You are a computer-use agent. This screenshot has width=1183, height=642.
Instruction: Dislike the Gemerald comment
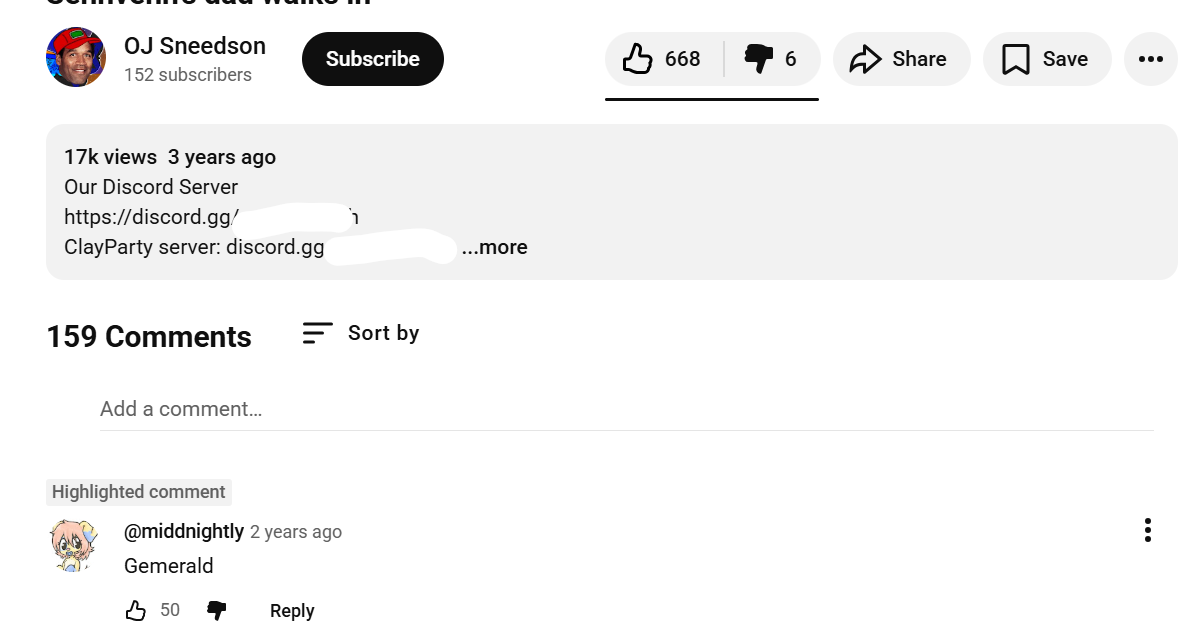click(x=216, y=610)
